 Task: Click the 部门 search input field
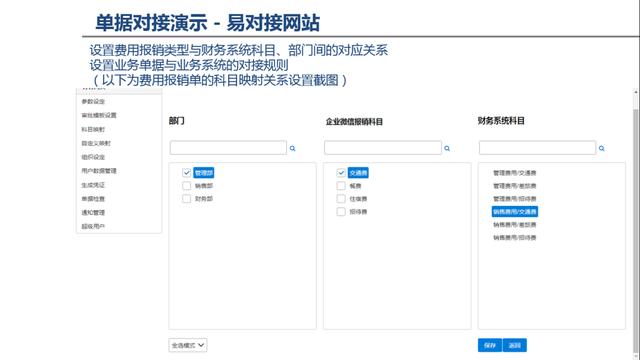(228, 148)
